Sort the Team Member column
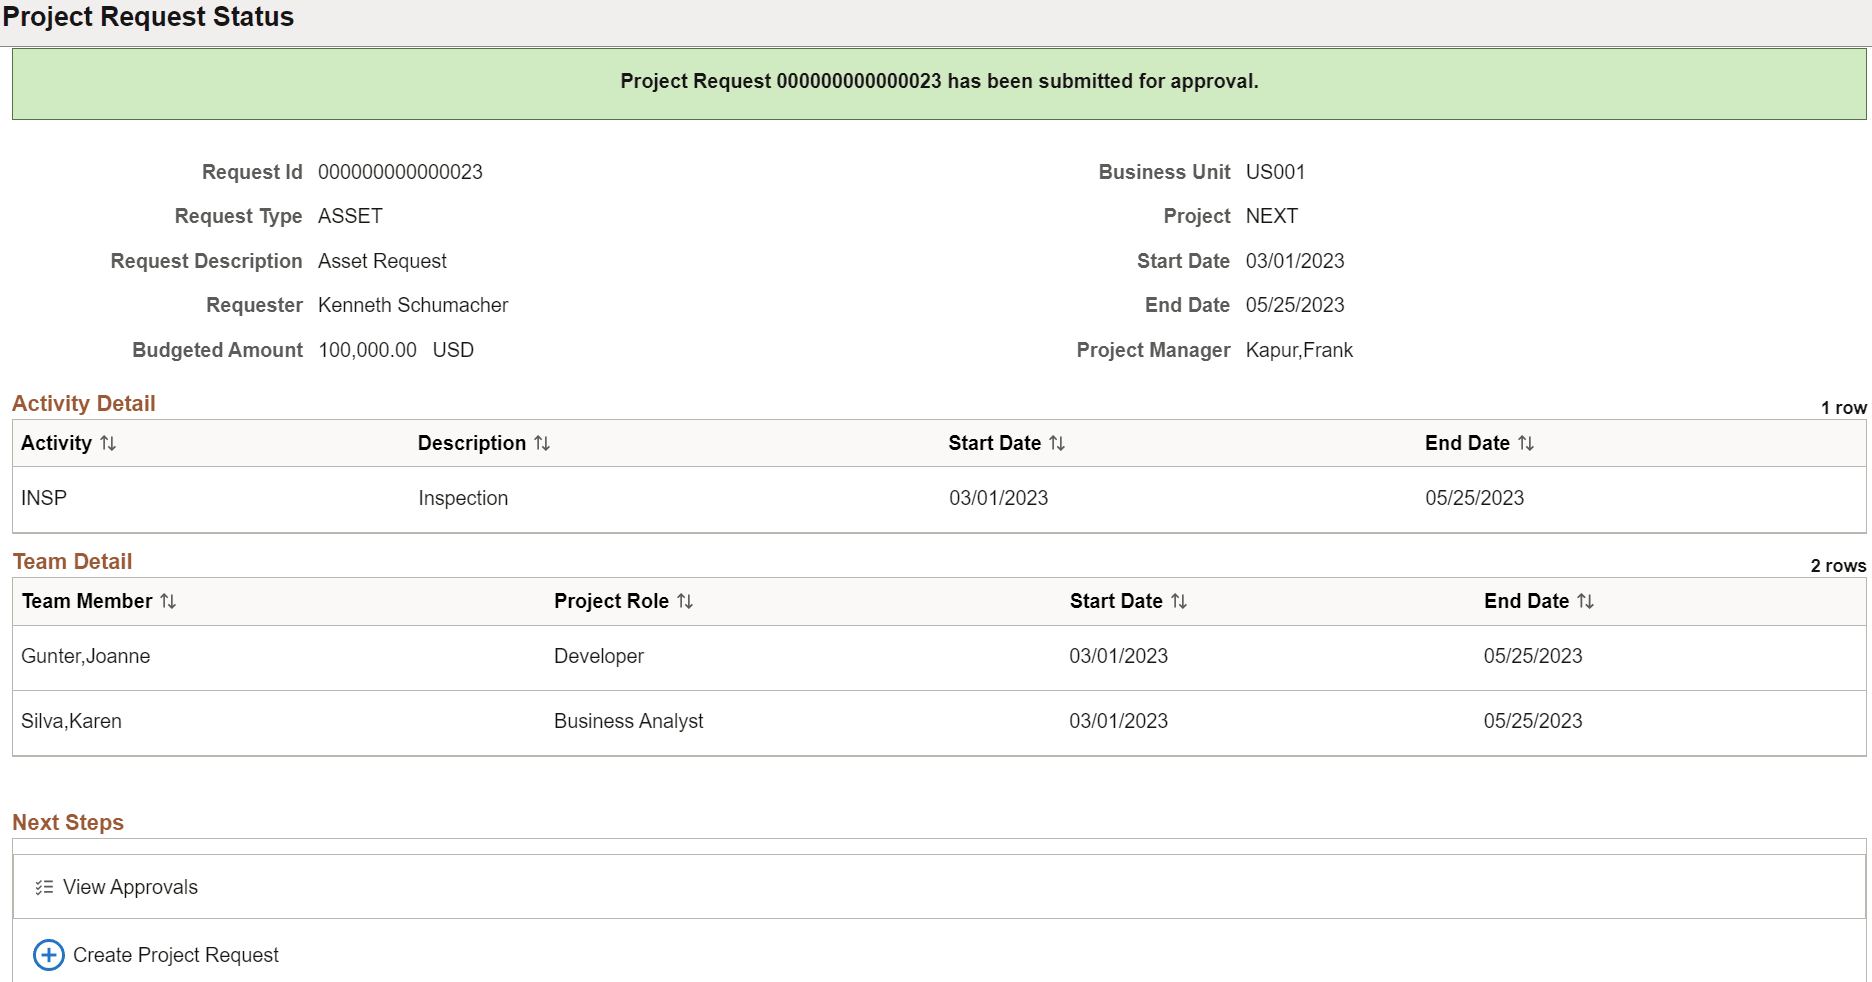The image size is (1872, 982). tap(169, 601)
